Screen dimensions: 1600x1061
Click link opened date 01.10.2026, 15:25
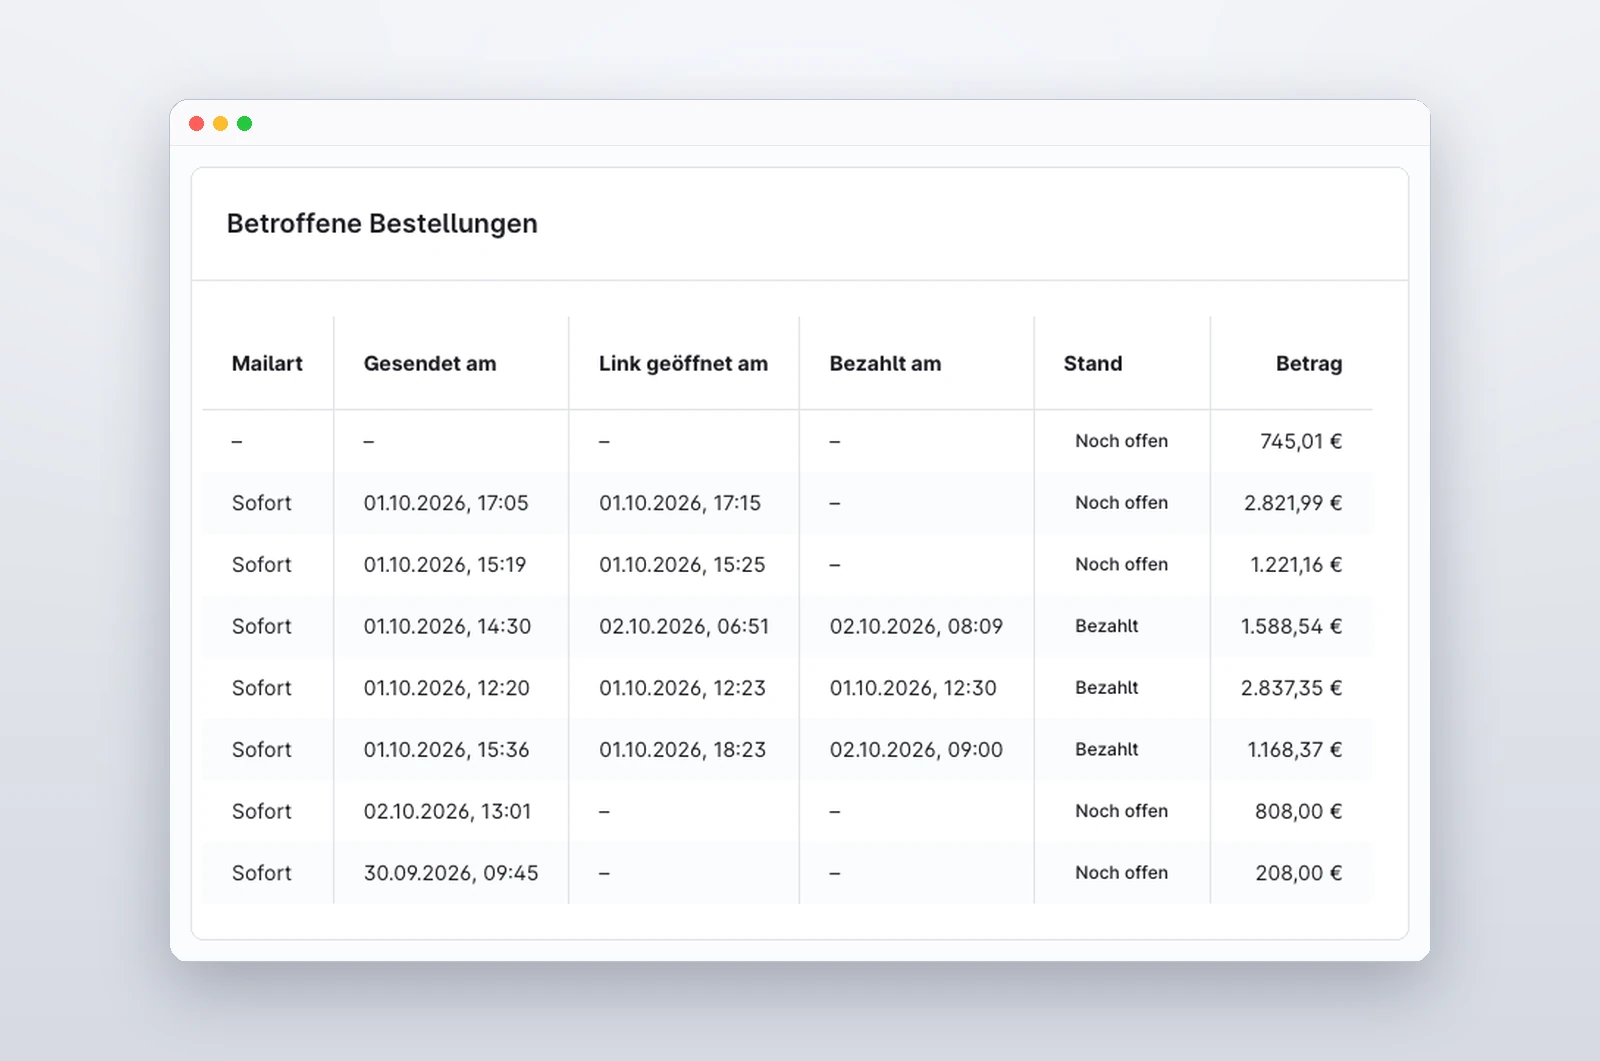pos(682,565)
